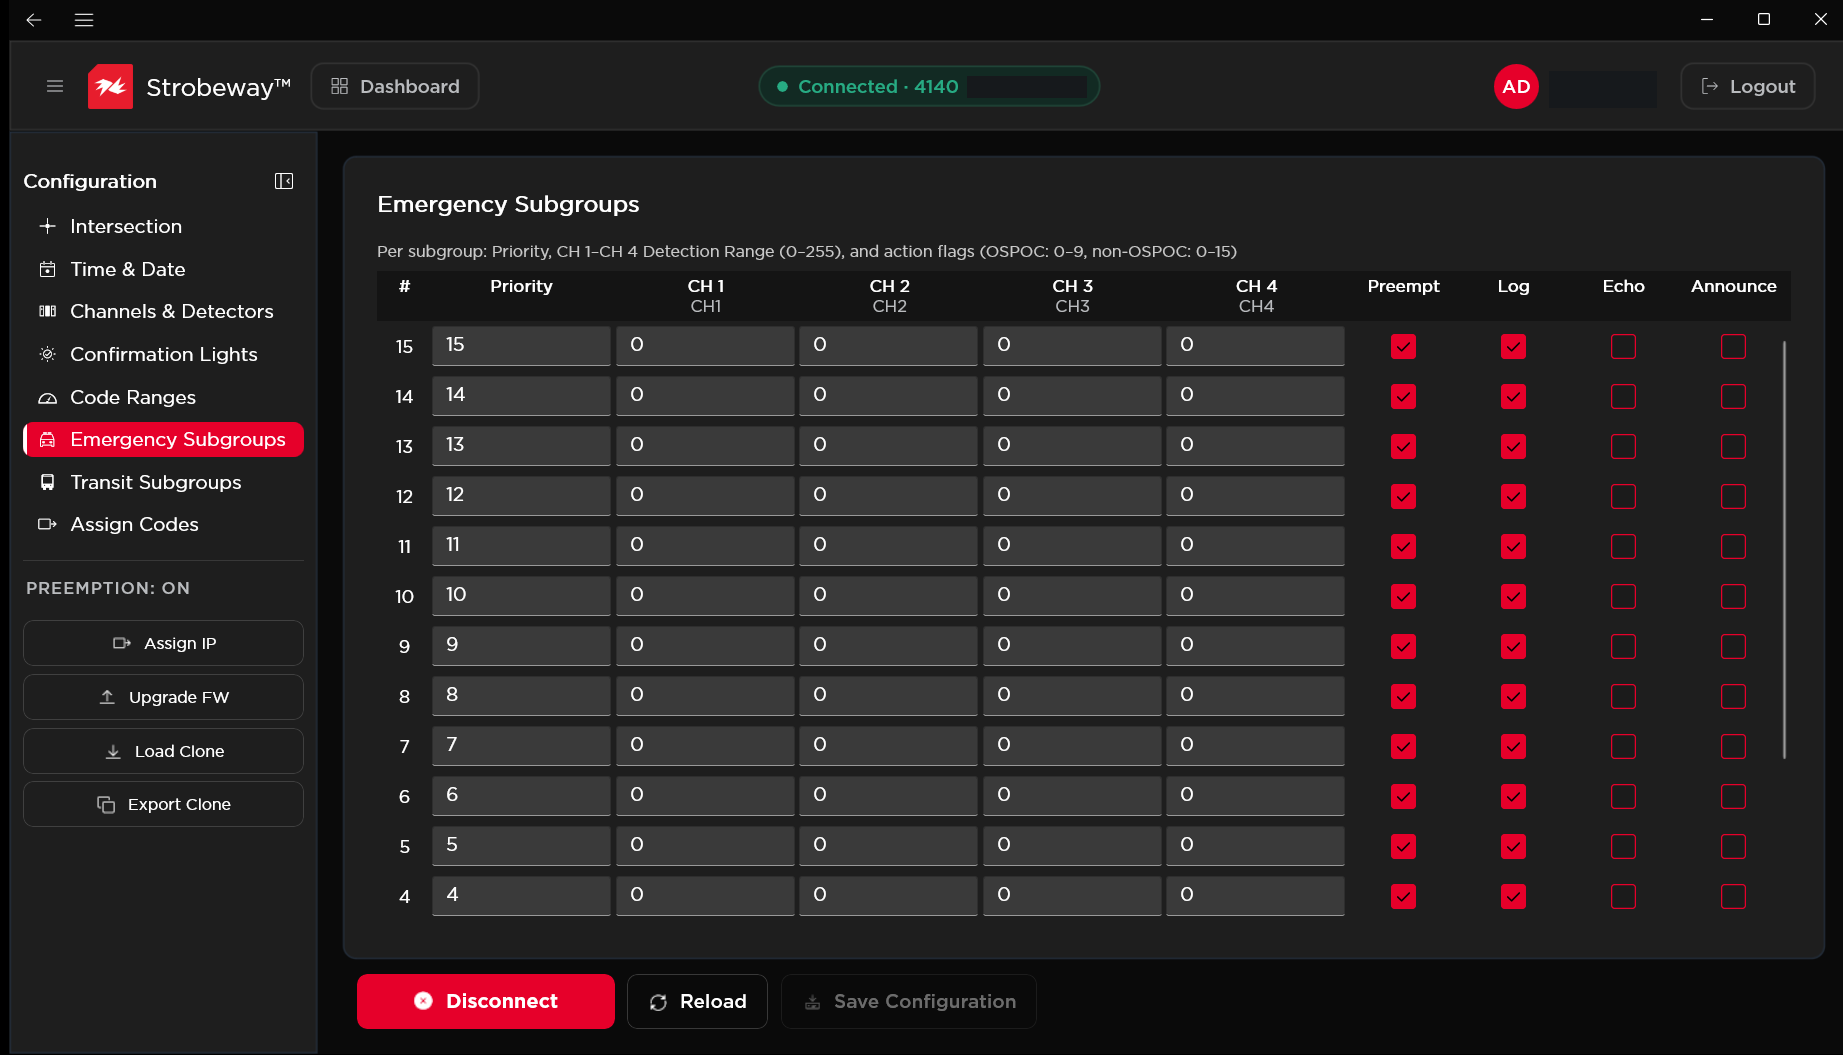Go to Time & Date settings

pos(163,269)
